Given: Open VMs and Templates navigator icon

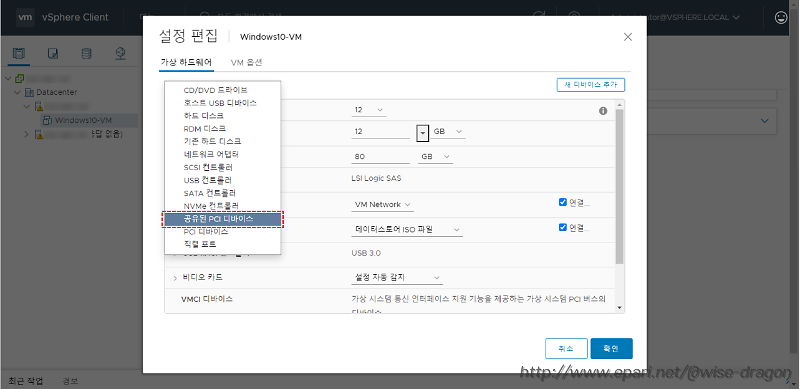Looking at the screenshot, I should pos(53,53).
